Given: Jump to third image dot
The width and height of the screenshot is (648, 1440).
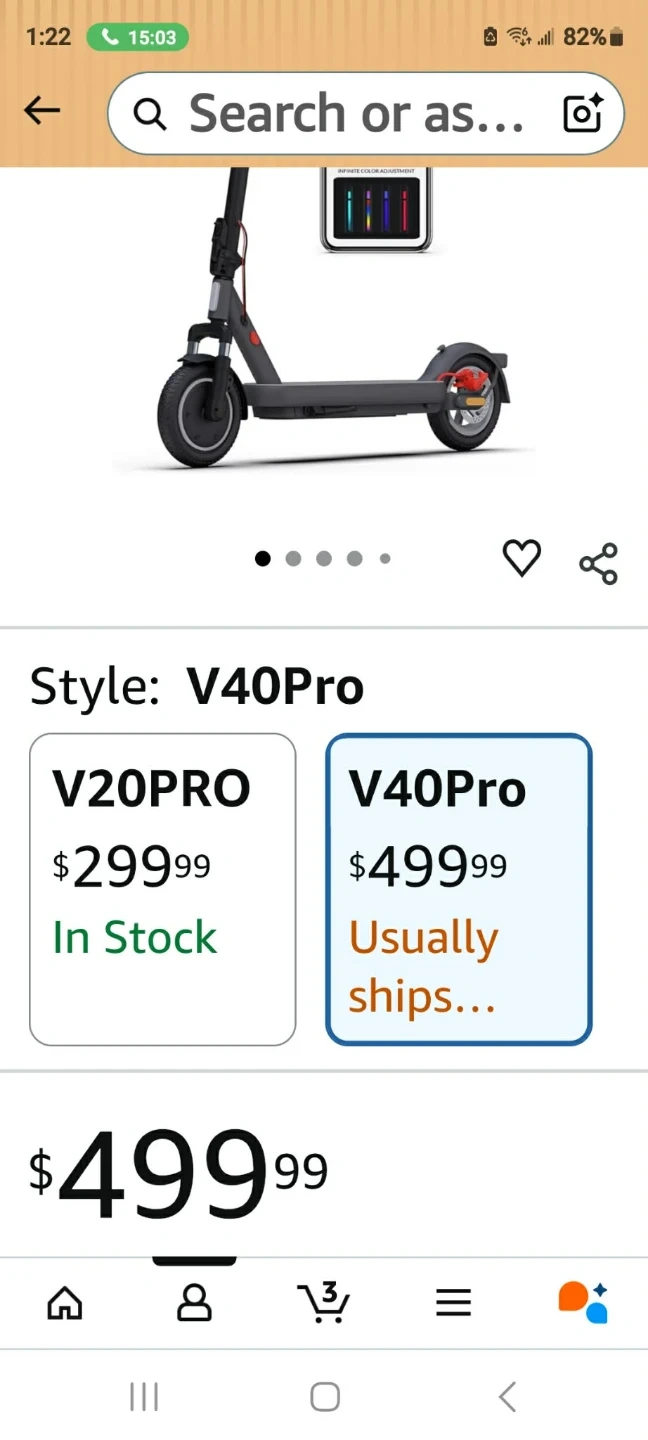Looking at the screenshot, I should click(x=324, y=559).
